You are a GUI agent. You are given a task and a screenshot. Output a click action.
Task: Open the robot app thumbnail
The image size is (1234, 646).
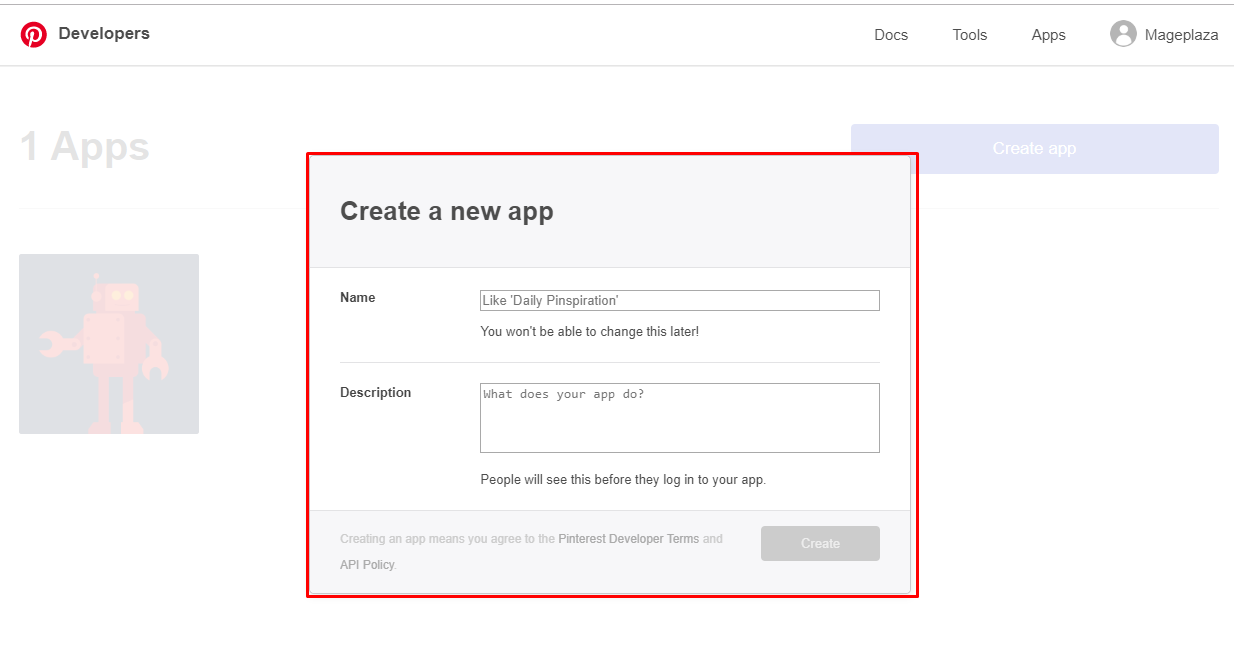click(109, 344)
